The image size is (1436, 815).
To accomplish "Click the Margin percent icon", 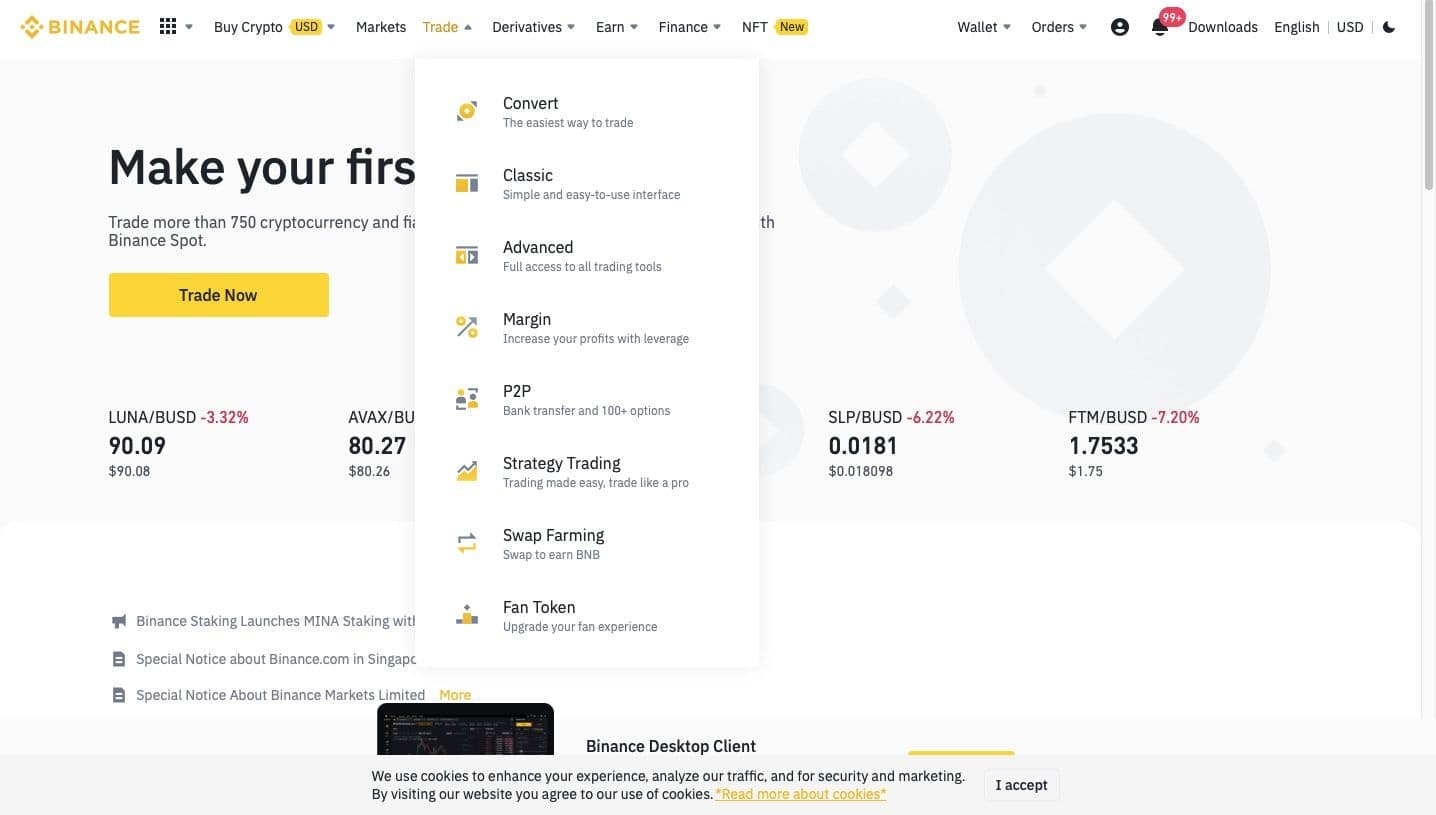I will [467, 328].
